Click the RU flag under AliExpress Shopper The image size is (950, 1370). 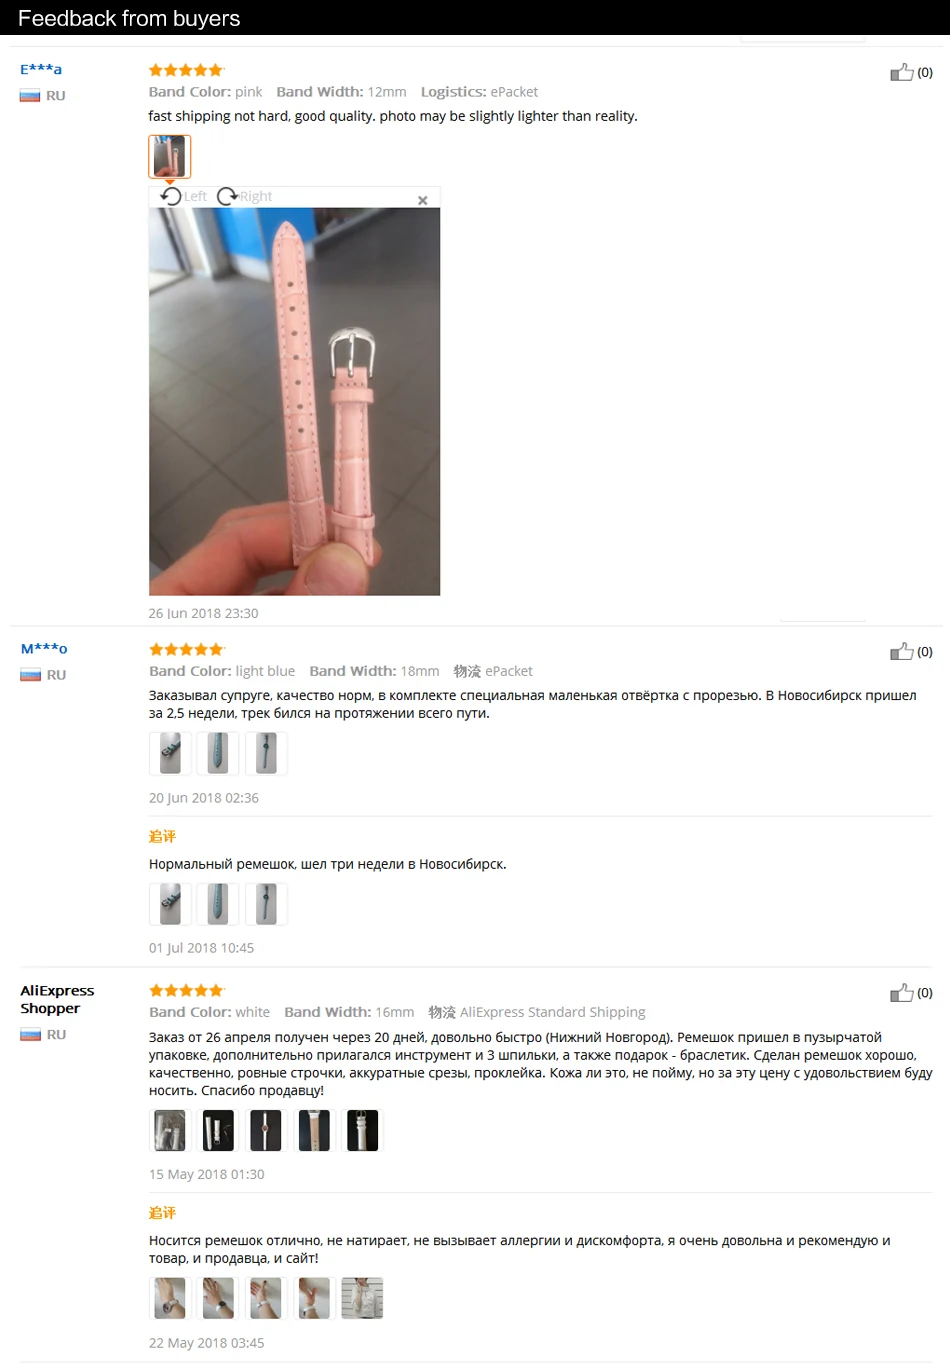(30, 1035)
